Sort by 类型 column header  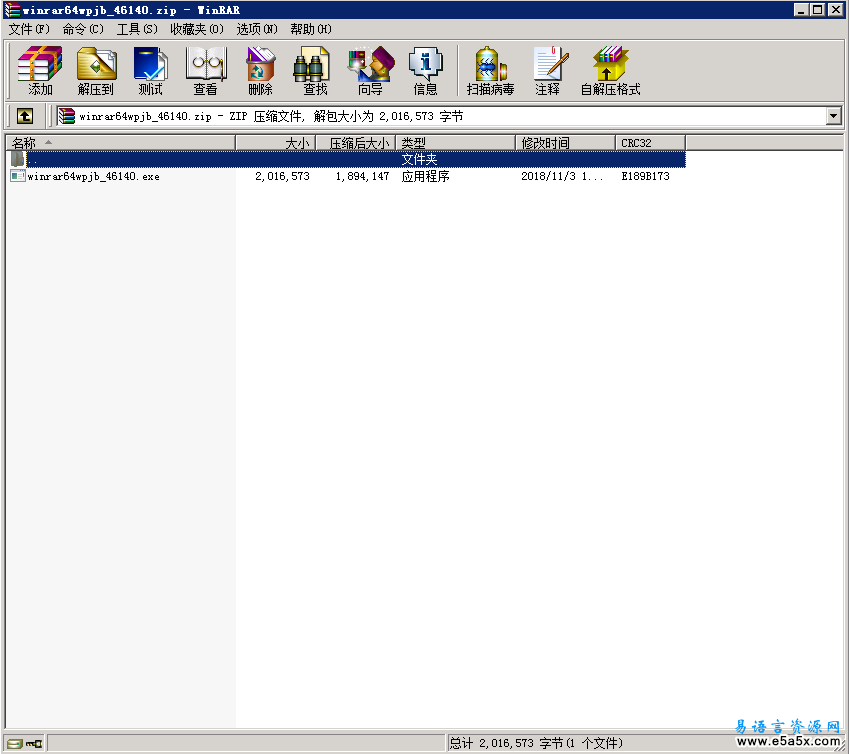click(x=455, y=143)
